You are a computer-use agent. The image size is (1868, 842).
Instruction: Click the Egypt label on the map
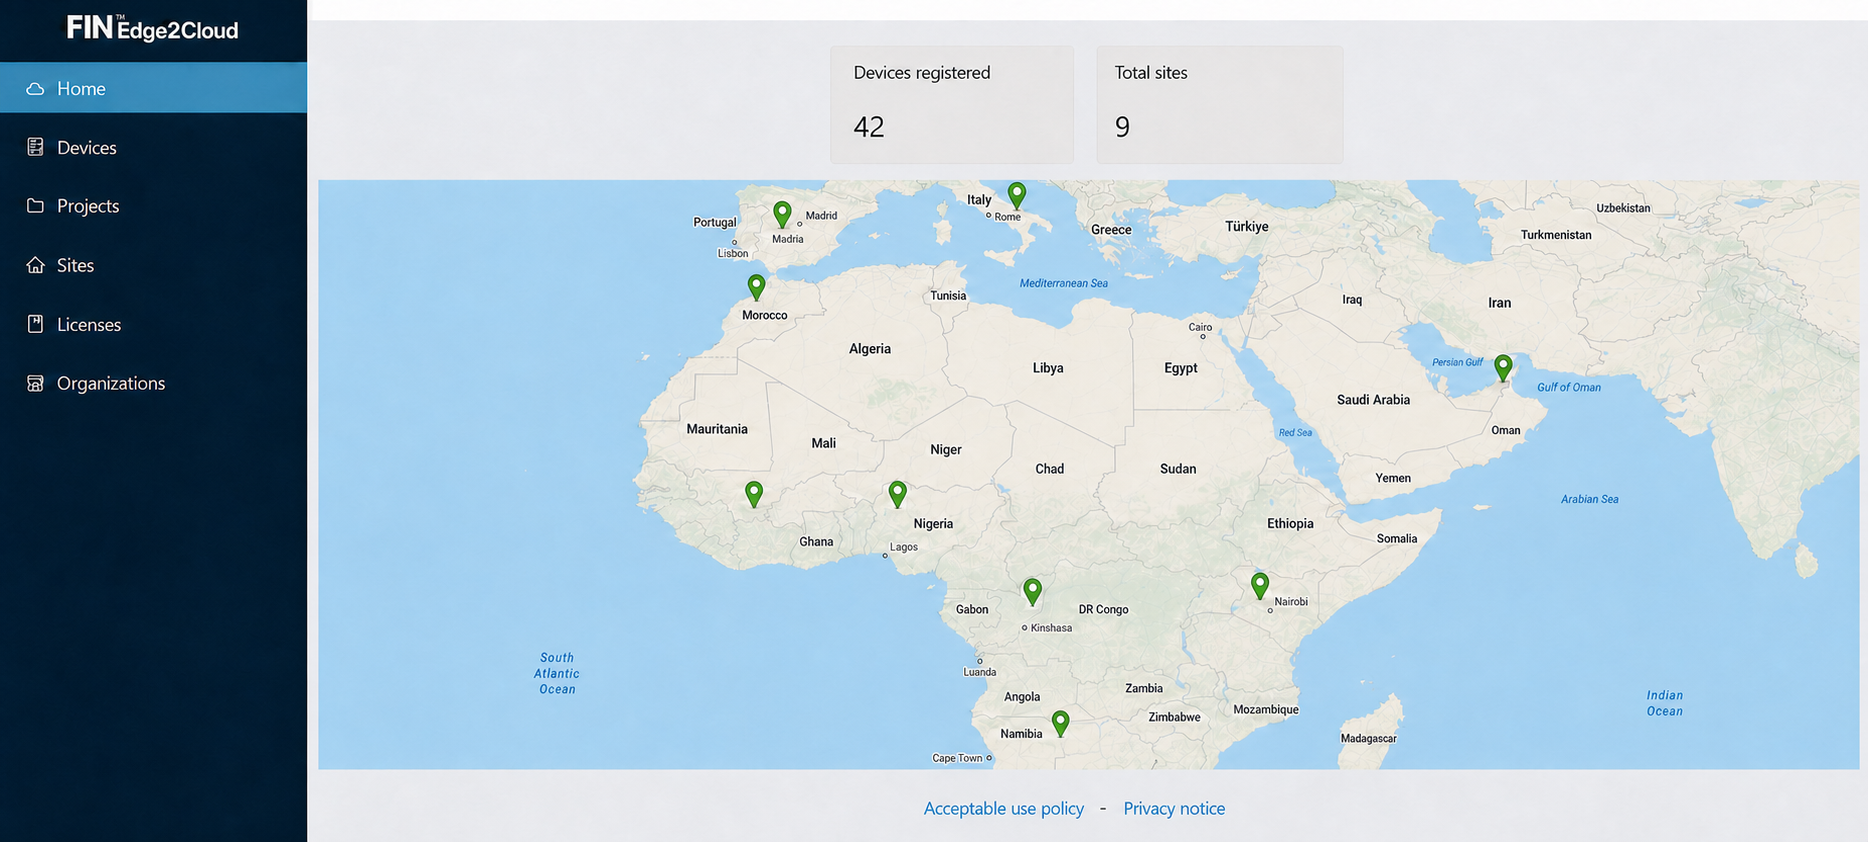pos(1181,368)
